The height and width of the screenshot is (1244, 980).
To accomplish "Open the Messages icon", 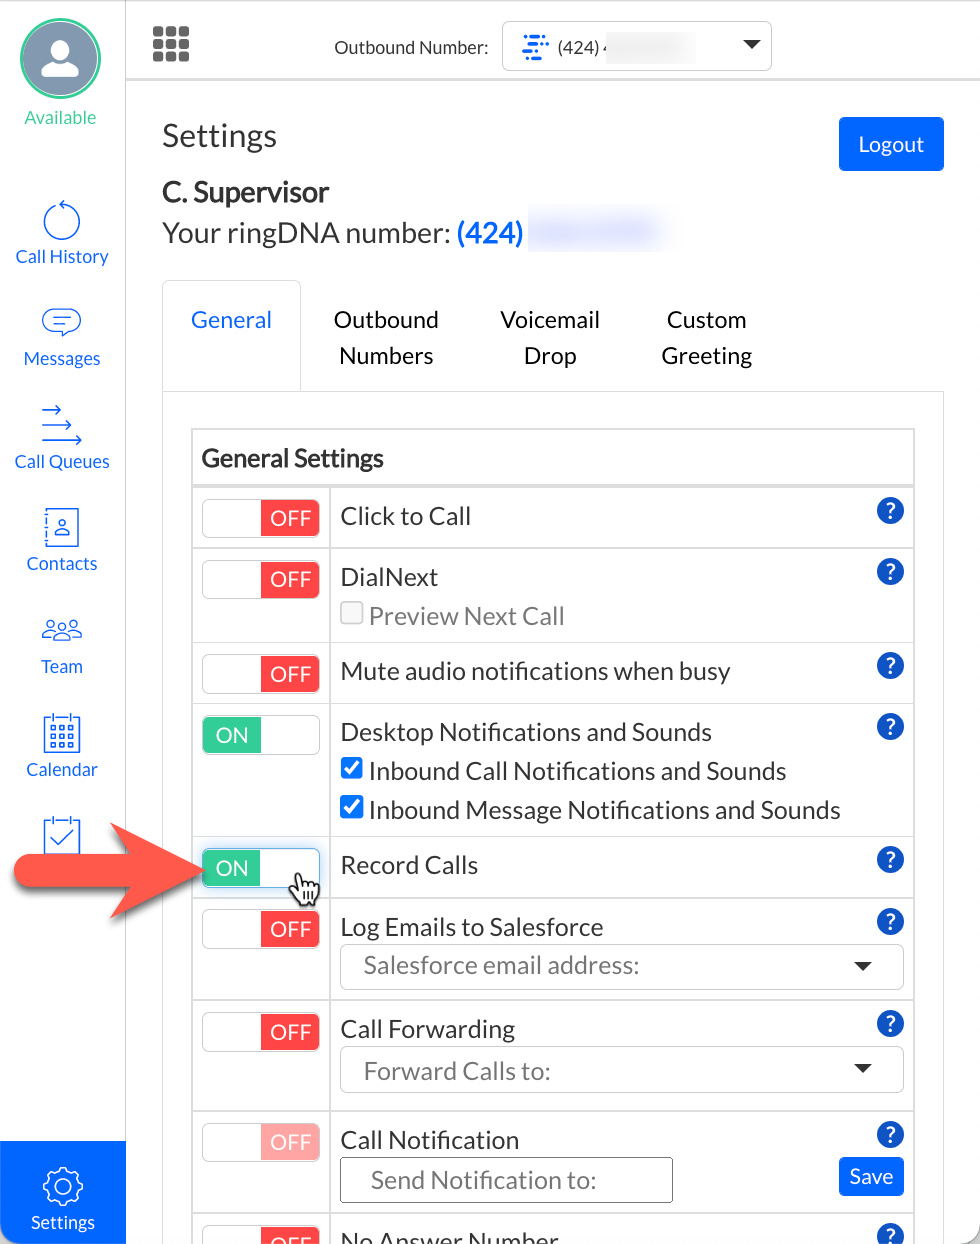I will point(61,336).
